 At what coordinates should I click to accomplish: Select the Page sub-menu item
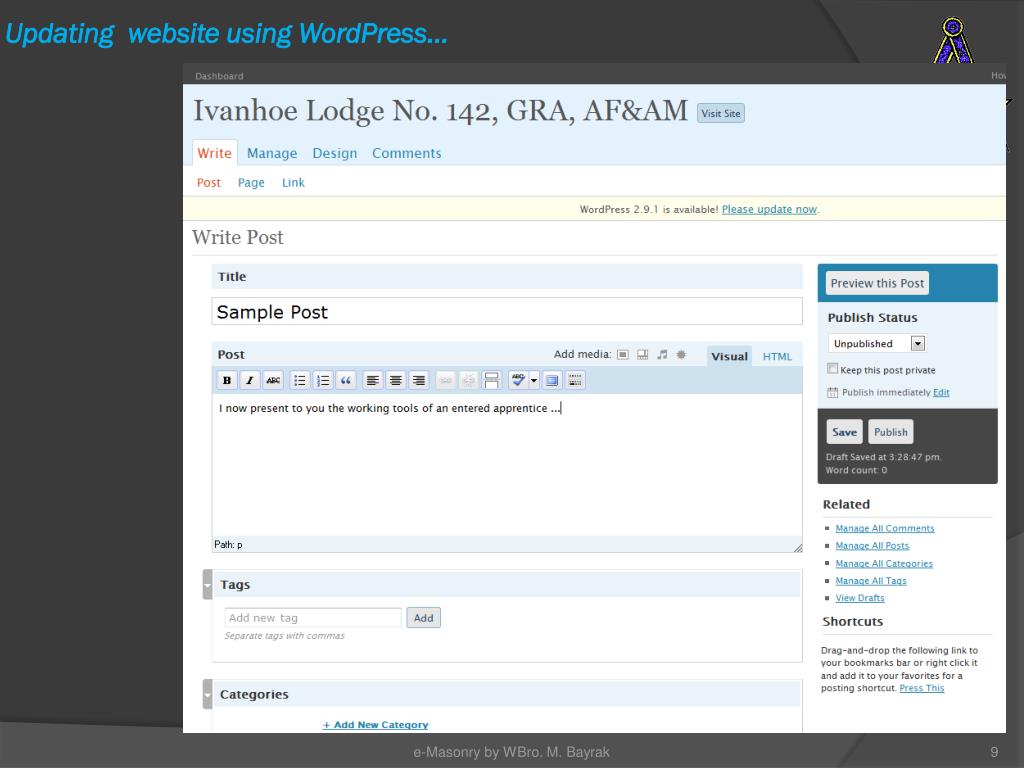click(251, 183)
